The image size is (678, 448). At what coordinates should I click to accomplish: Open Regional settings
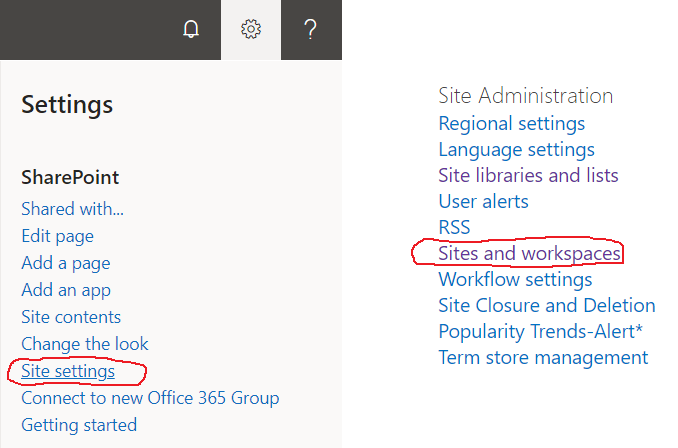point(512,124)
